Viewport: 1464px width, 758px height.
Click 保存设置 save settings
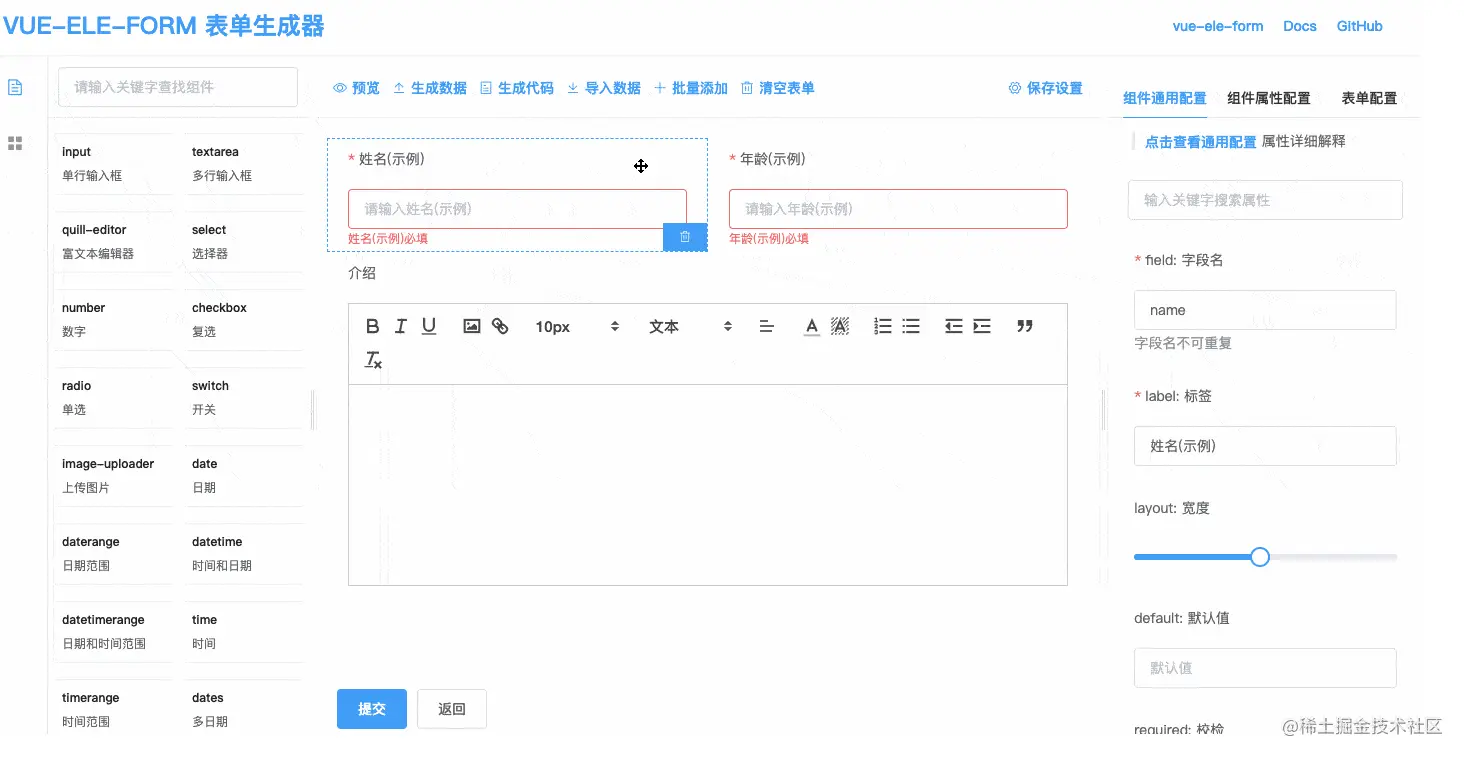coord(1045,88)
